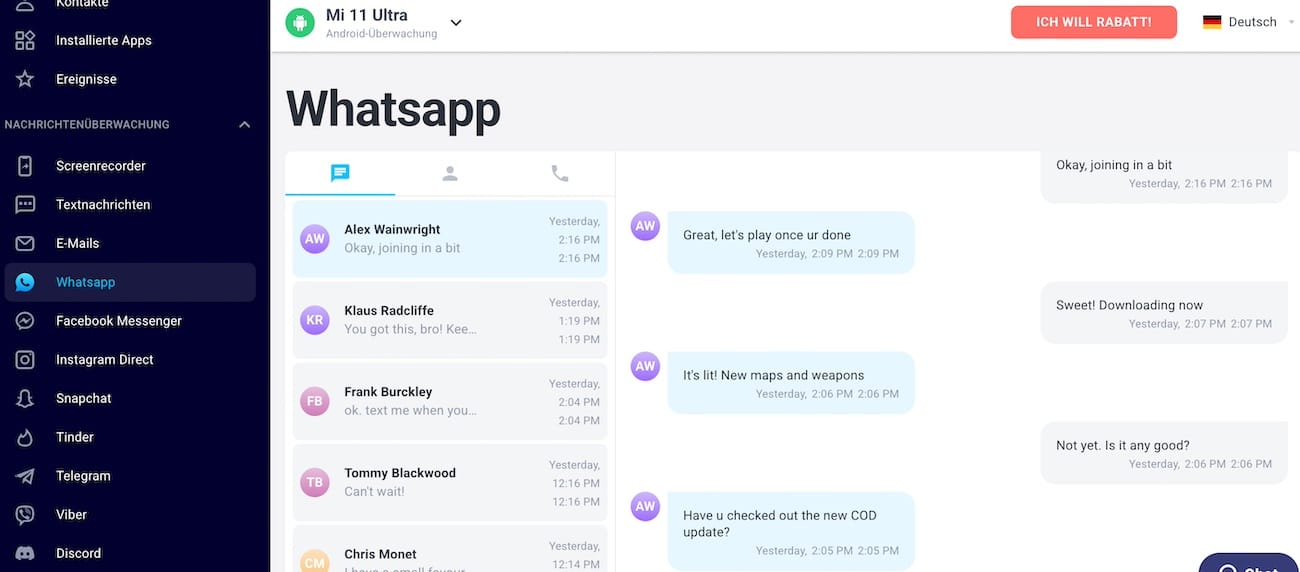Click the Discord icon in sidebar
The height and width of the screenshot is (572, 1300).
(25, 553)
